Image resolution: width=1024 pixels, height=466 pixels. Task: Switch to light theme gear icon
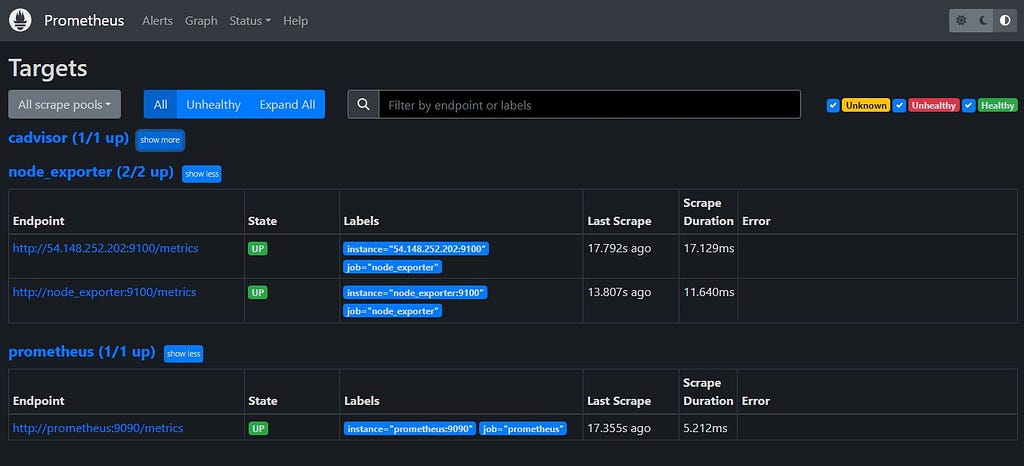[x=961, y=20]
